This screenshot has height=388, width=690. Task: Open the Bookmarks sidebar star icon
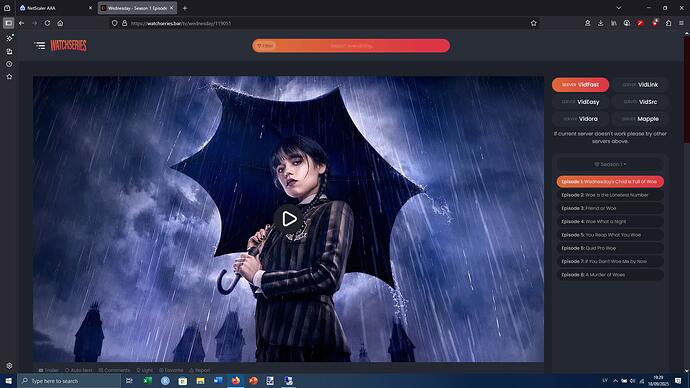pyautogui.click(x=9, y=77)
